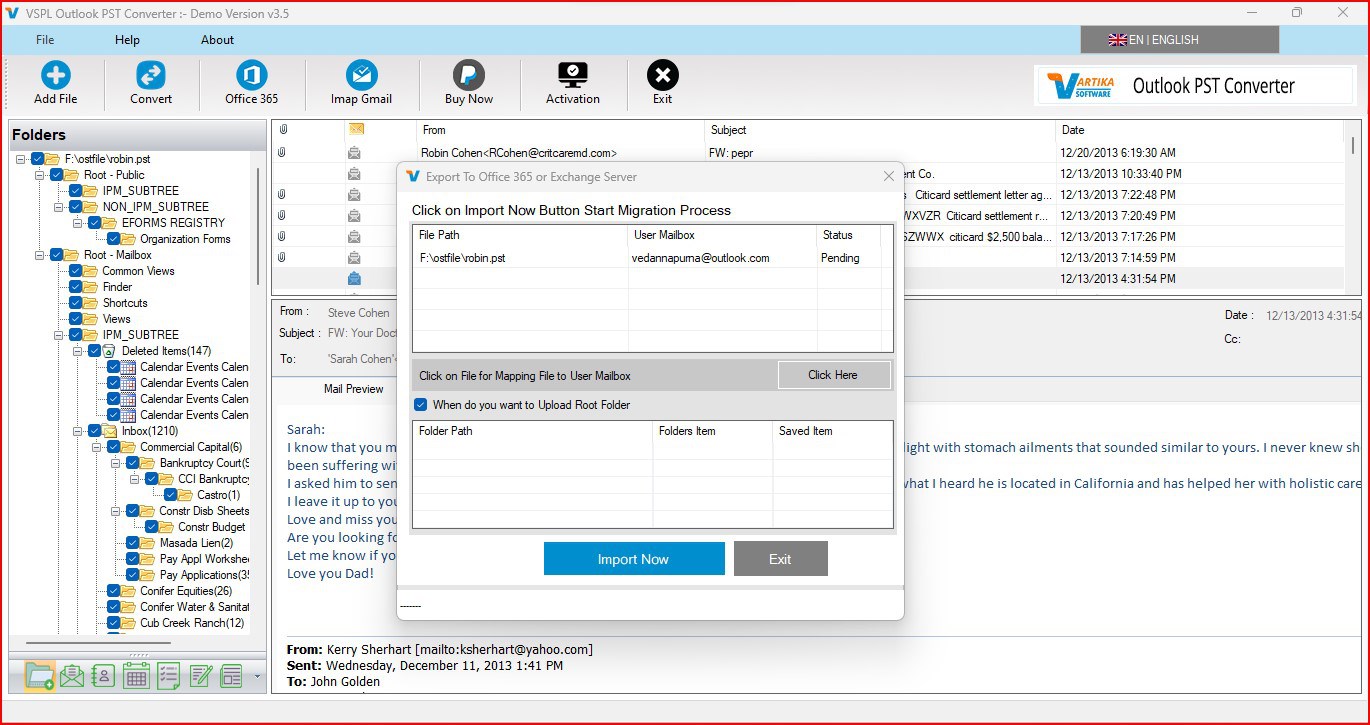This screenshot has height=725, width=1370.
Task: Collapse the Commercial Capital(6) node
Action: pyautogui.click(x=98, y=447)
